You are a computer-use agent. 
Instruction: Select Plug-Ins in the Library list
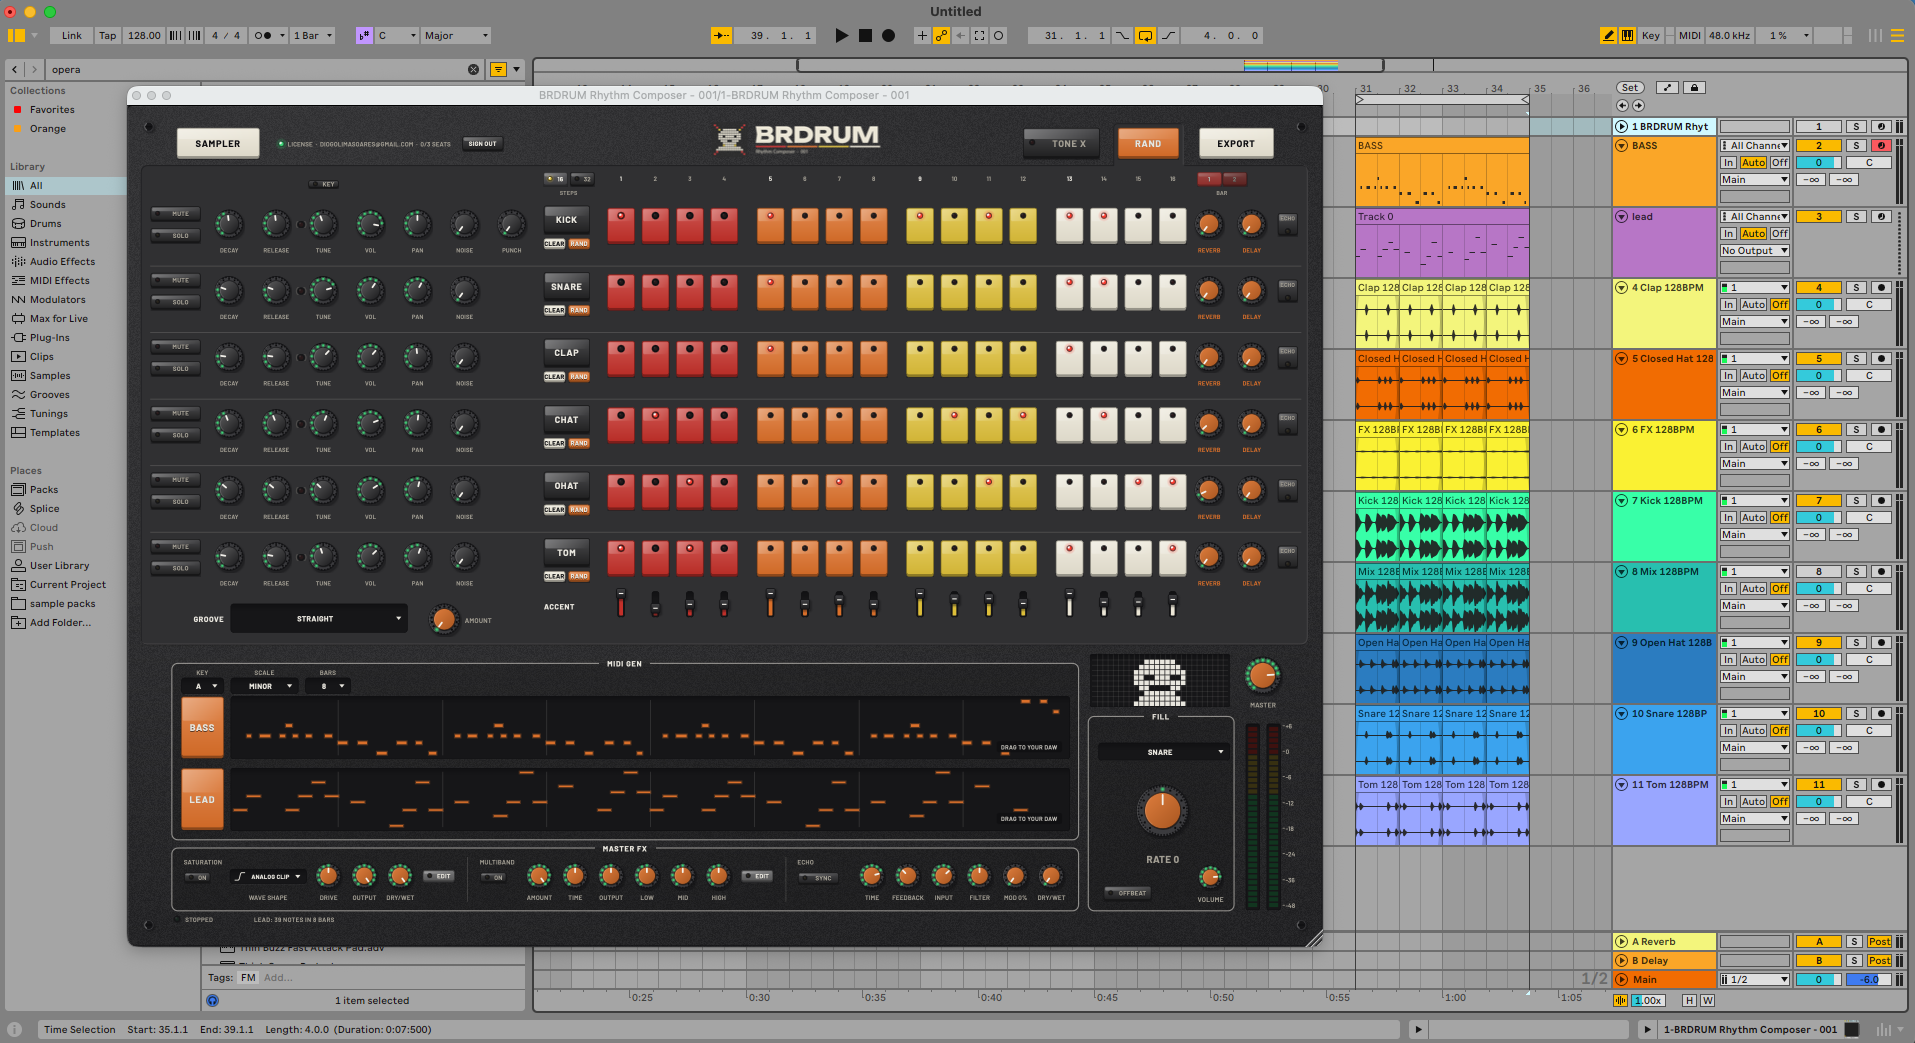click(49, 337)
